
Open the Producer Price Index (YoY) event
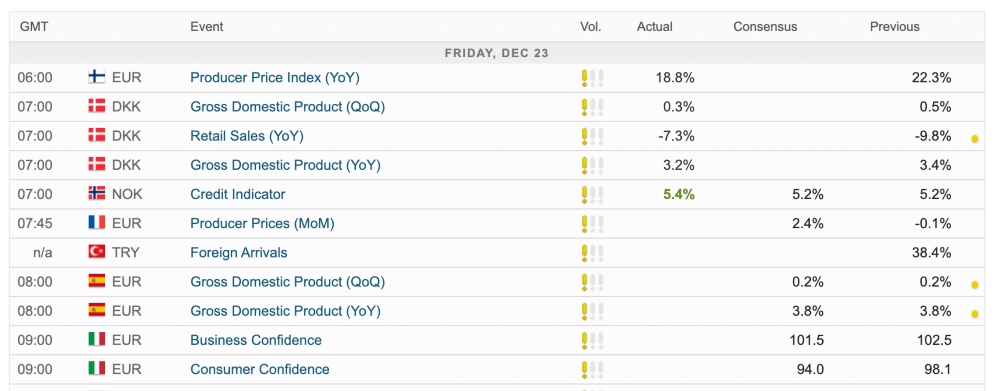point(275,78)
